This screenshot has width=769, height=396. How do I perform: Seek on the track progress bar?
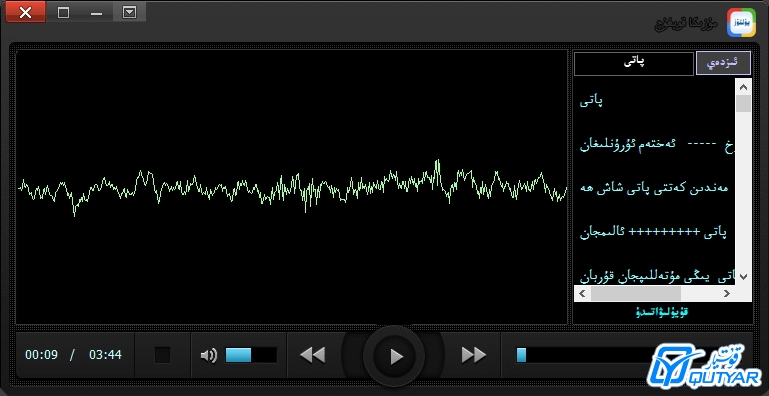tap(584, 355)
